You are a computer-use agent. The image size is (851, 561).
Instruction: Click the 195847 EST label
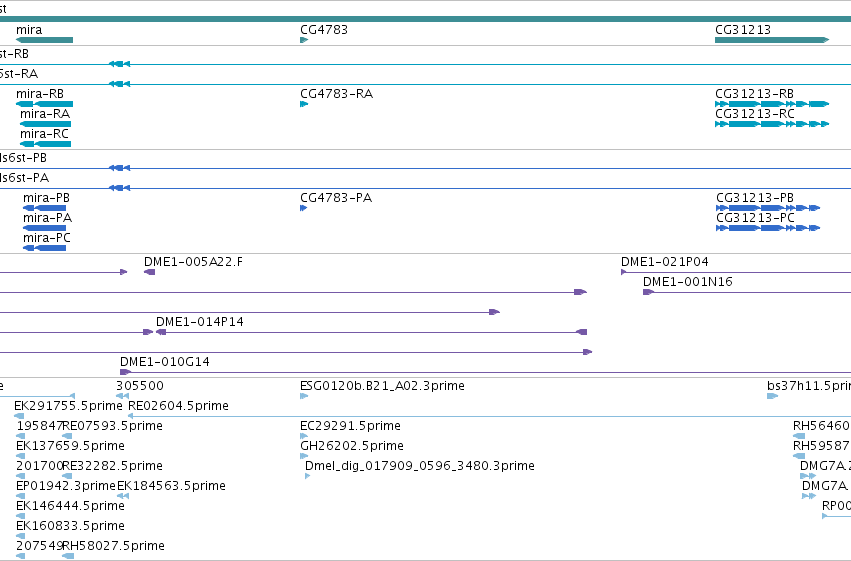click(40, 426)
